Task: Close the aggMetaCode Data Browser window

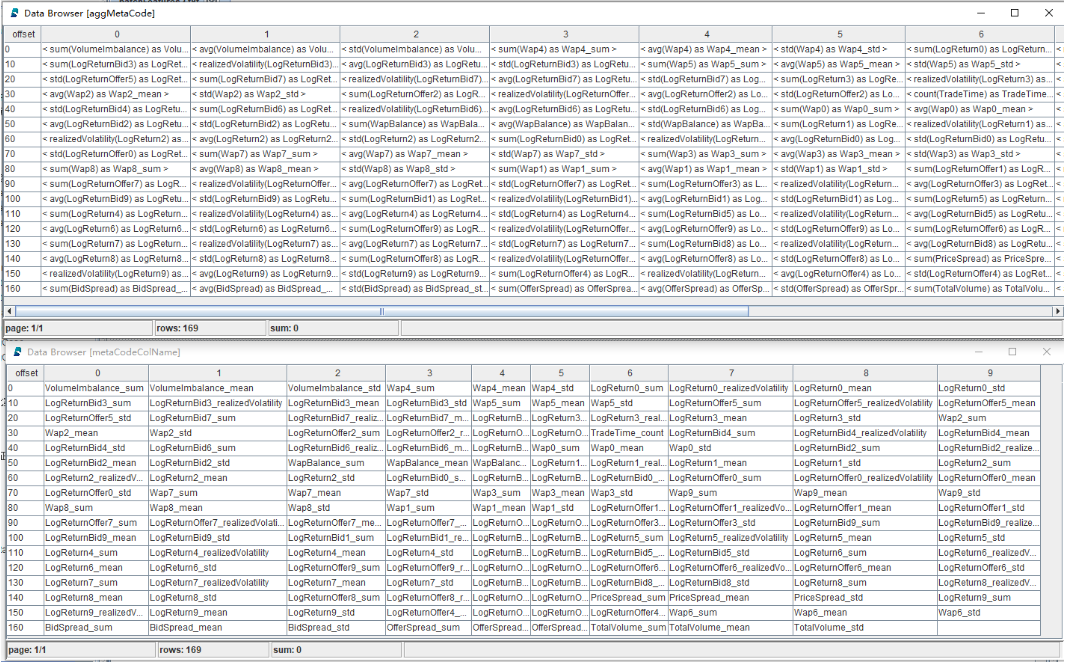Action: pos(1049,13)
